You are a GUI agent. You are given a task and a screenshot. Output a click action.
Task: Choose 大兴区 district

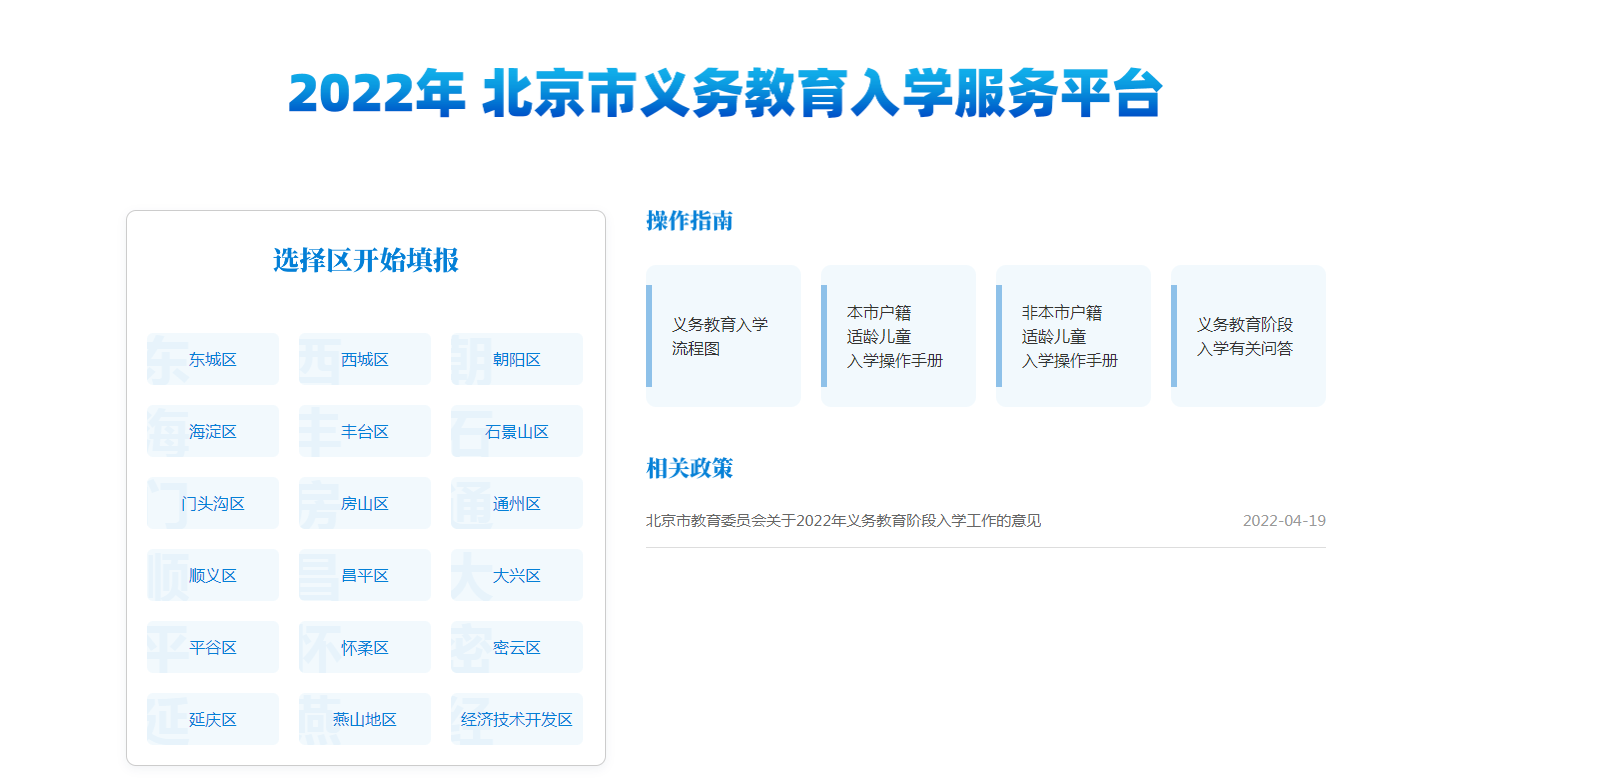517,575
